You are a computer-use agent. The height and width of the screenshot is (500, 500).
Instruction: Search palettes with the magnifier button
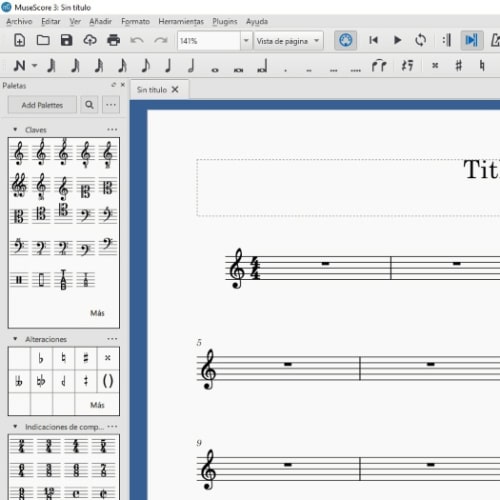coord(89,105)
